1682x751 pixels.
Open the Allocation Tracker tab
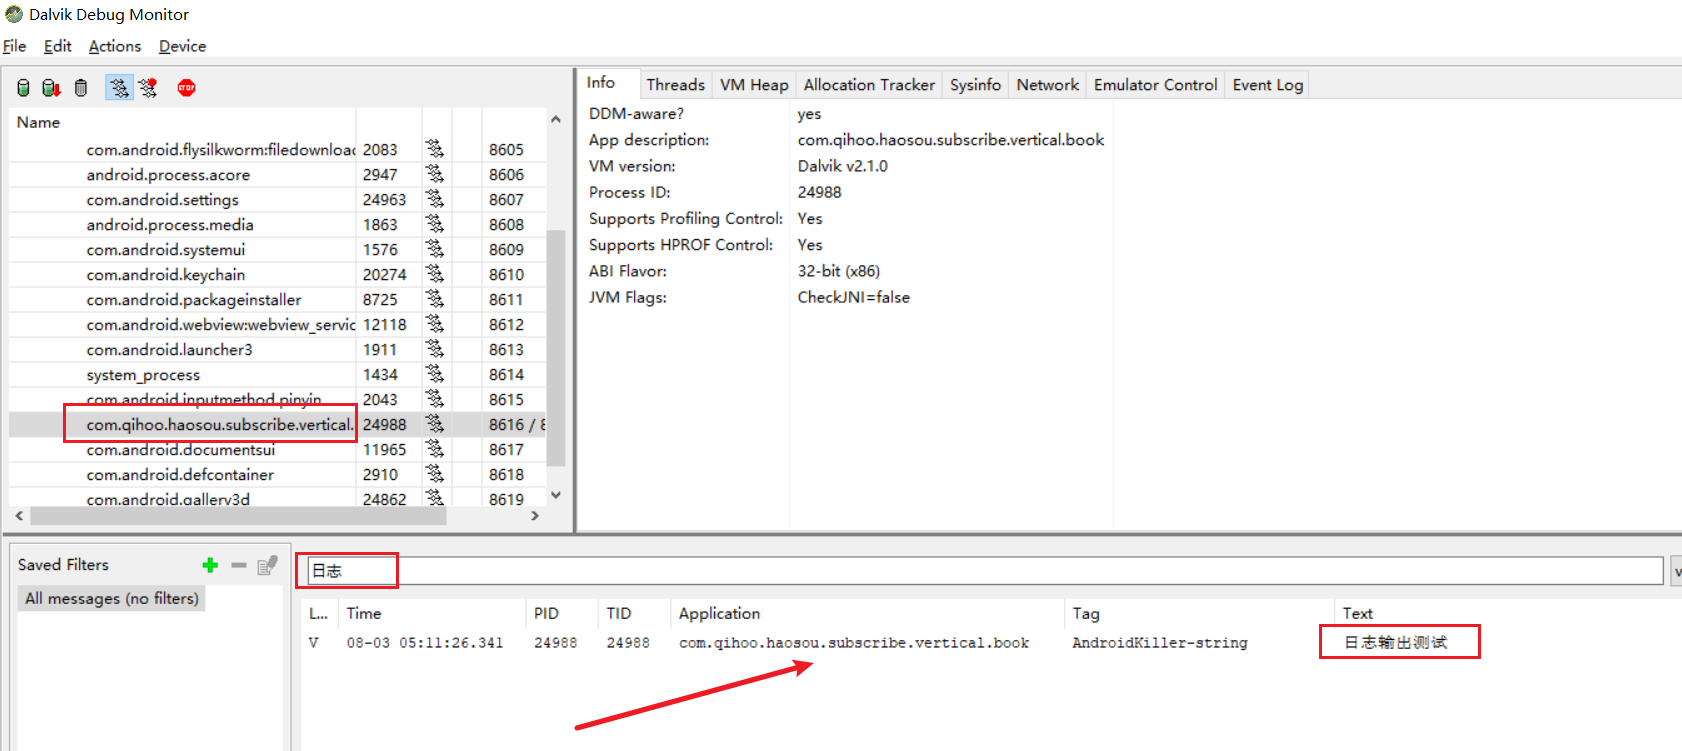(869, 85)
